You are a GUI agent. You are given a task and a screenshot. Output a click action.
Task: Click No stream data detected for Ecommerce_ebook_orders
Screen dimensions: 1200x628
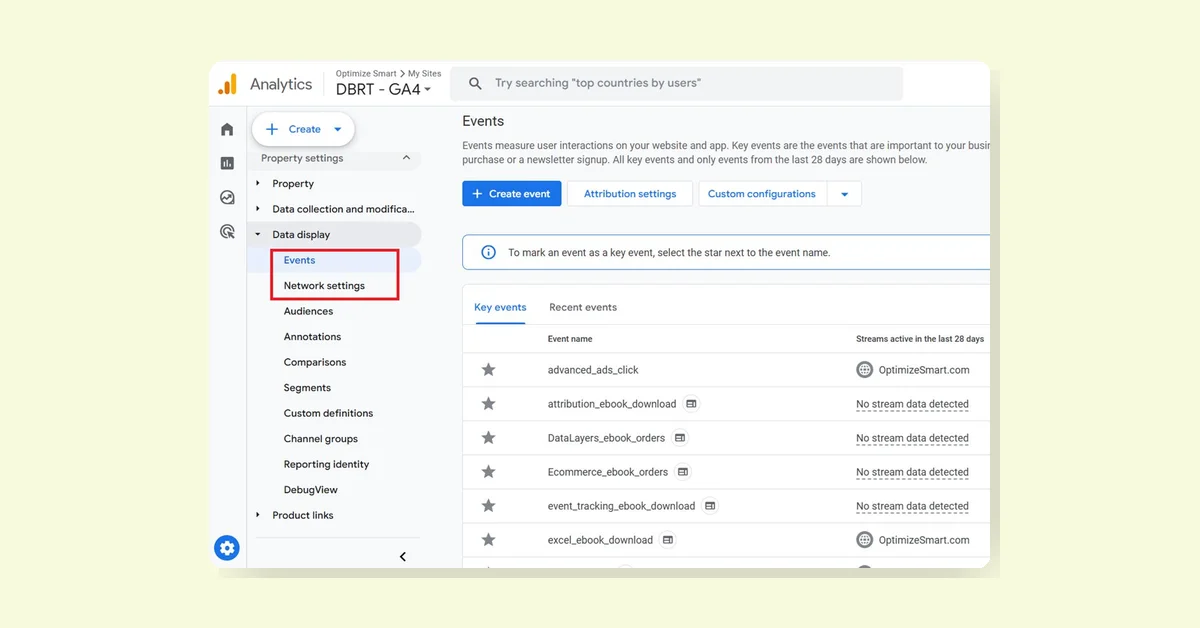(x=912, y=472)
